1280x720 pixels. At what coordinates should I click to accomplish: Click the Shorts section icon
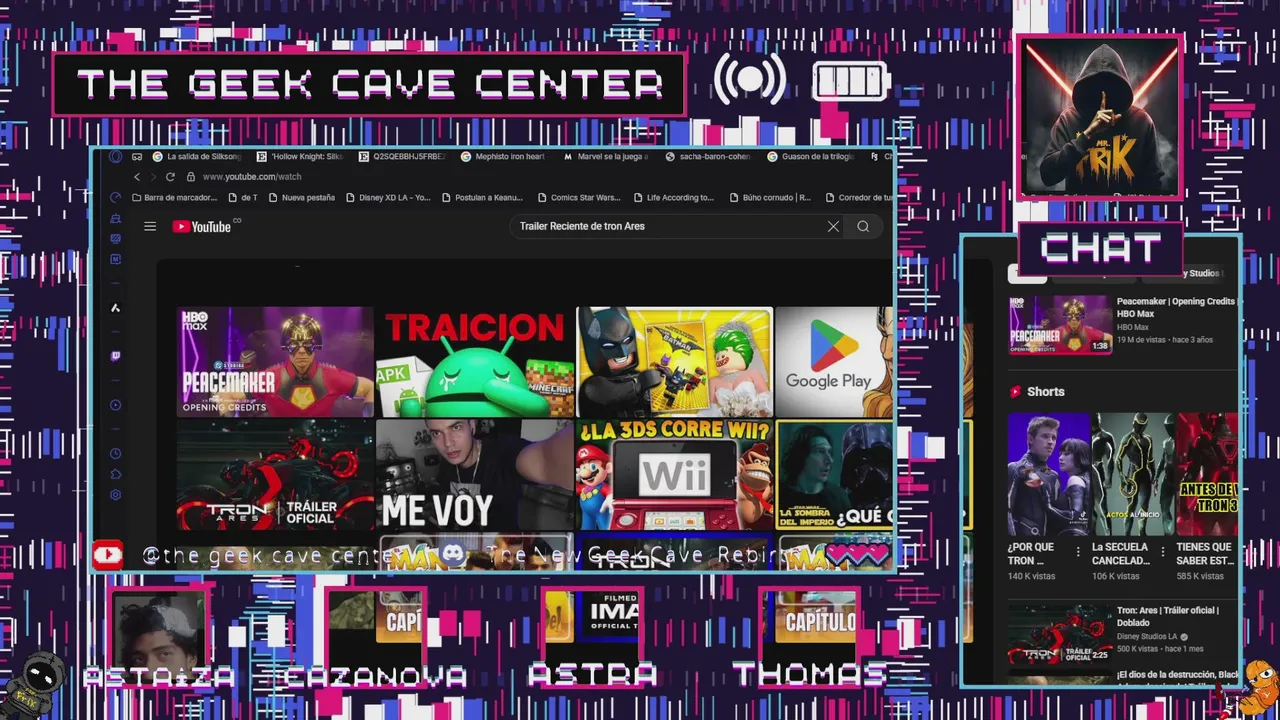pyautogui.click(x=1016, y=392)
